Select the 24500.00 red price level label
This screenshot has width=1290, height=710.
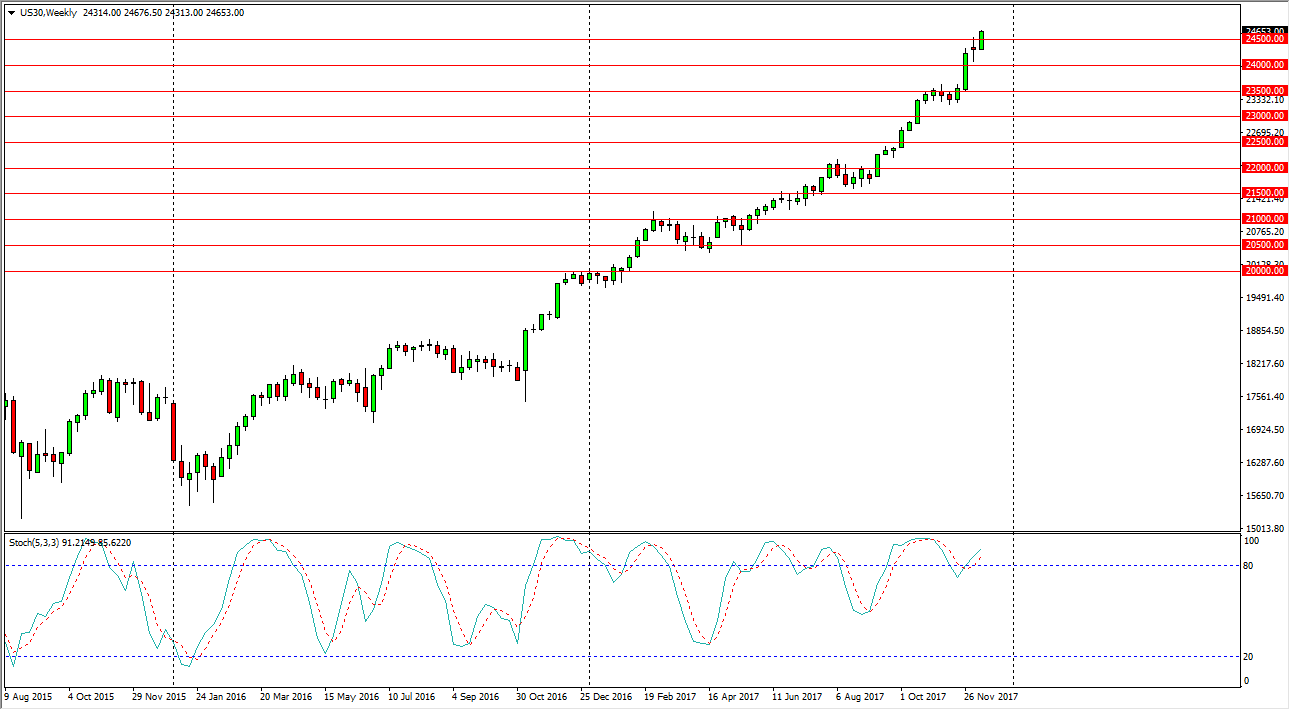pos(1264,40)
